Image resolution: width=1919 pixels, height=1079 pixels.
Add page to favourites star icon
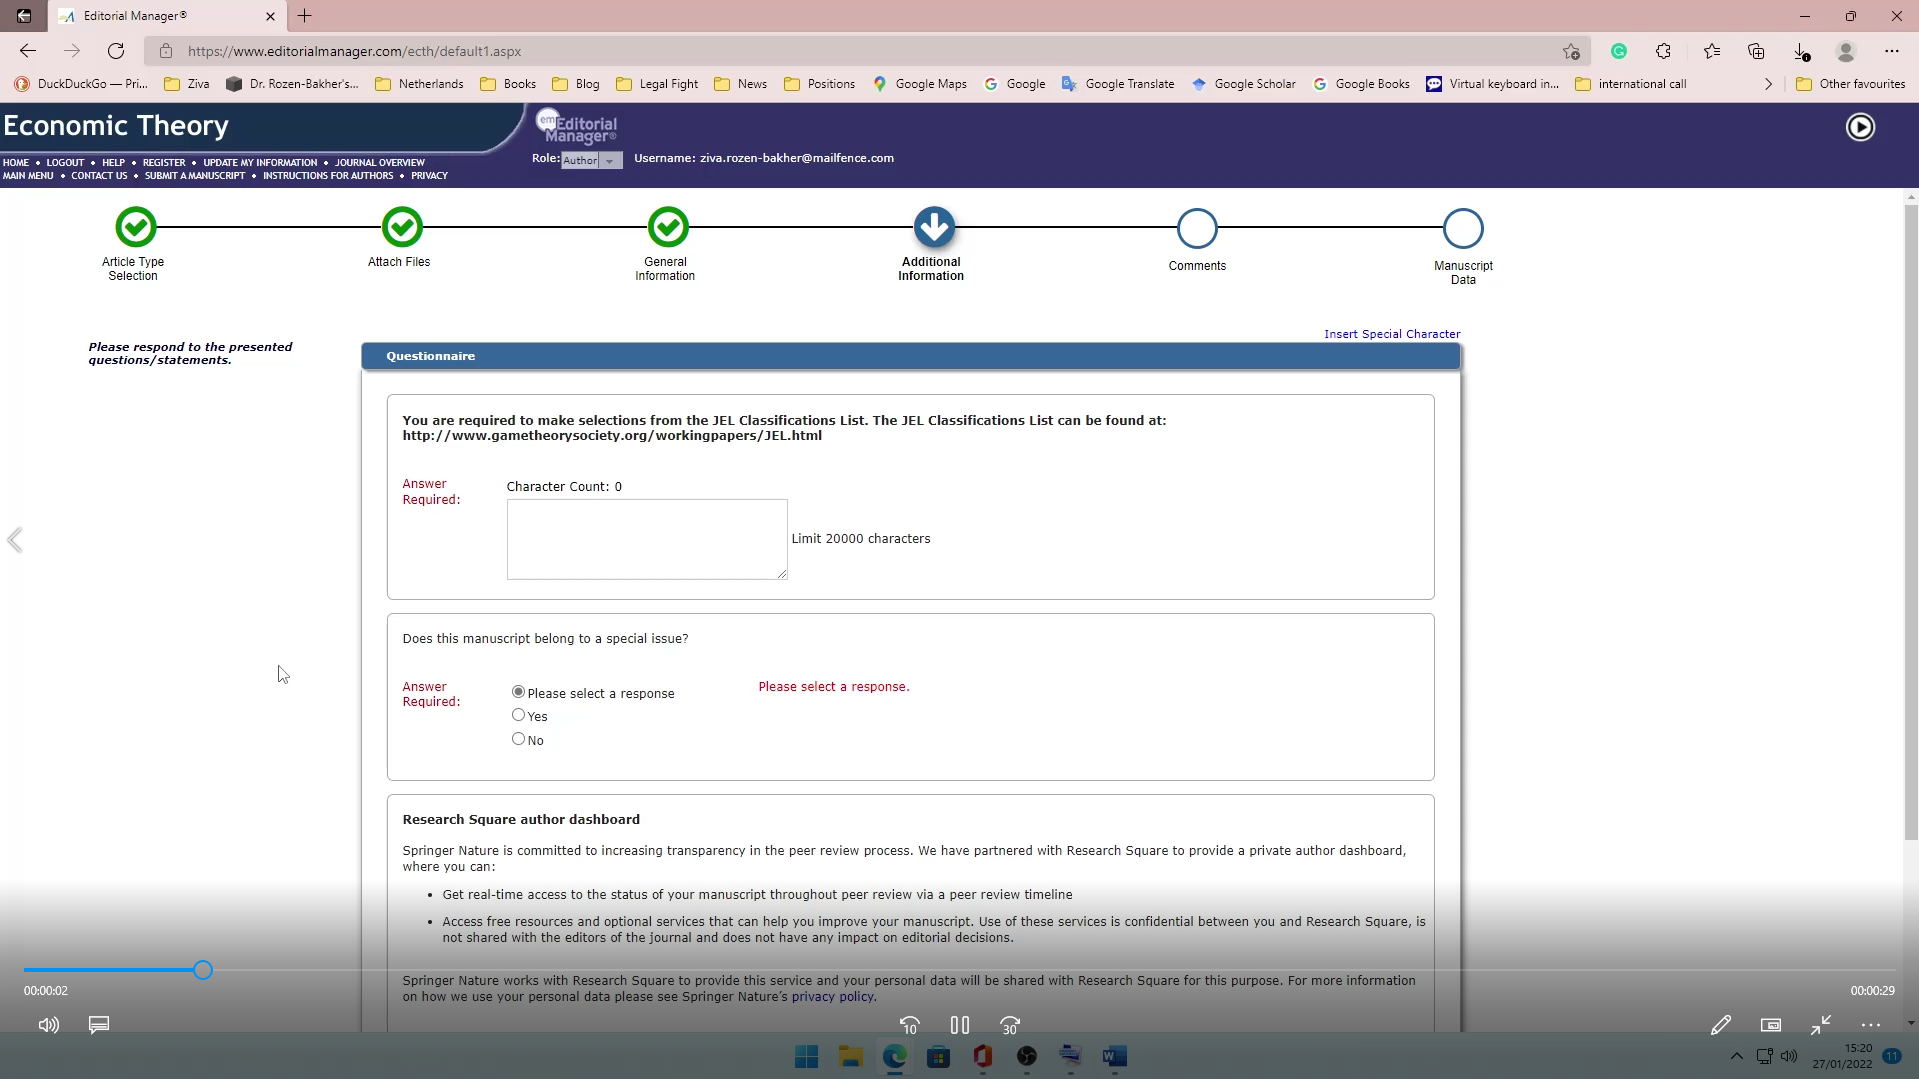click(1571, 51)
